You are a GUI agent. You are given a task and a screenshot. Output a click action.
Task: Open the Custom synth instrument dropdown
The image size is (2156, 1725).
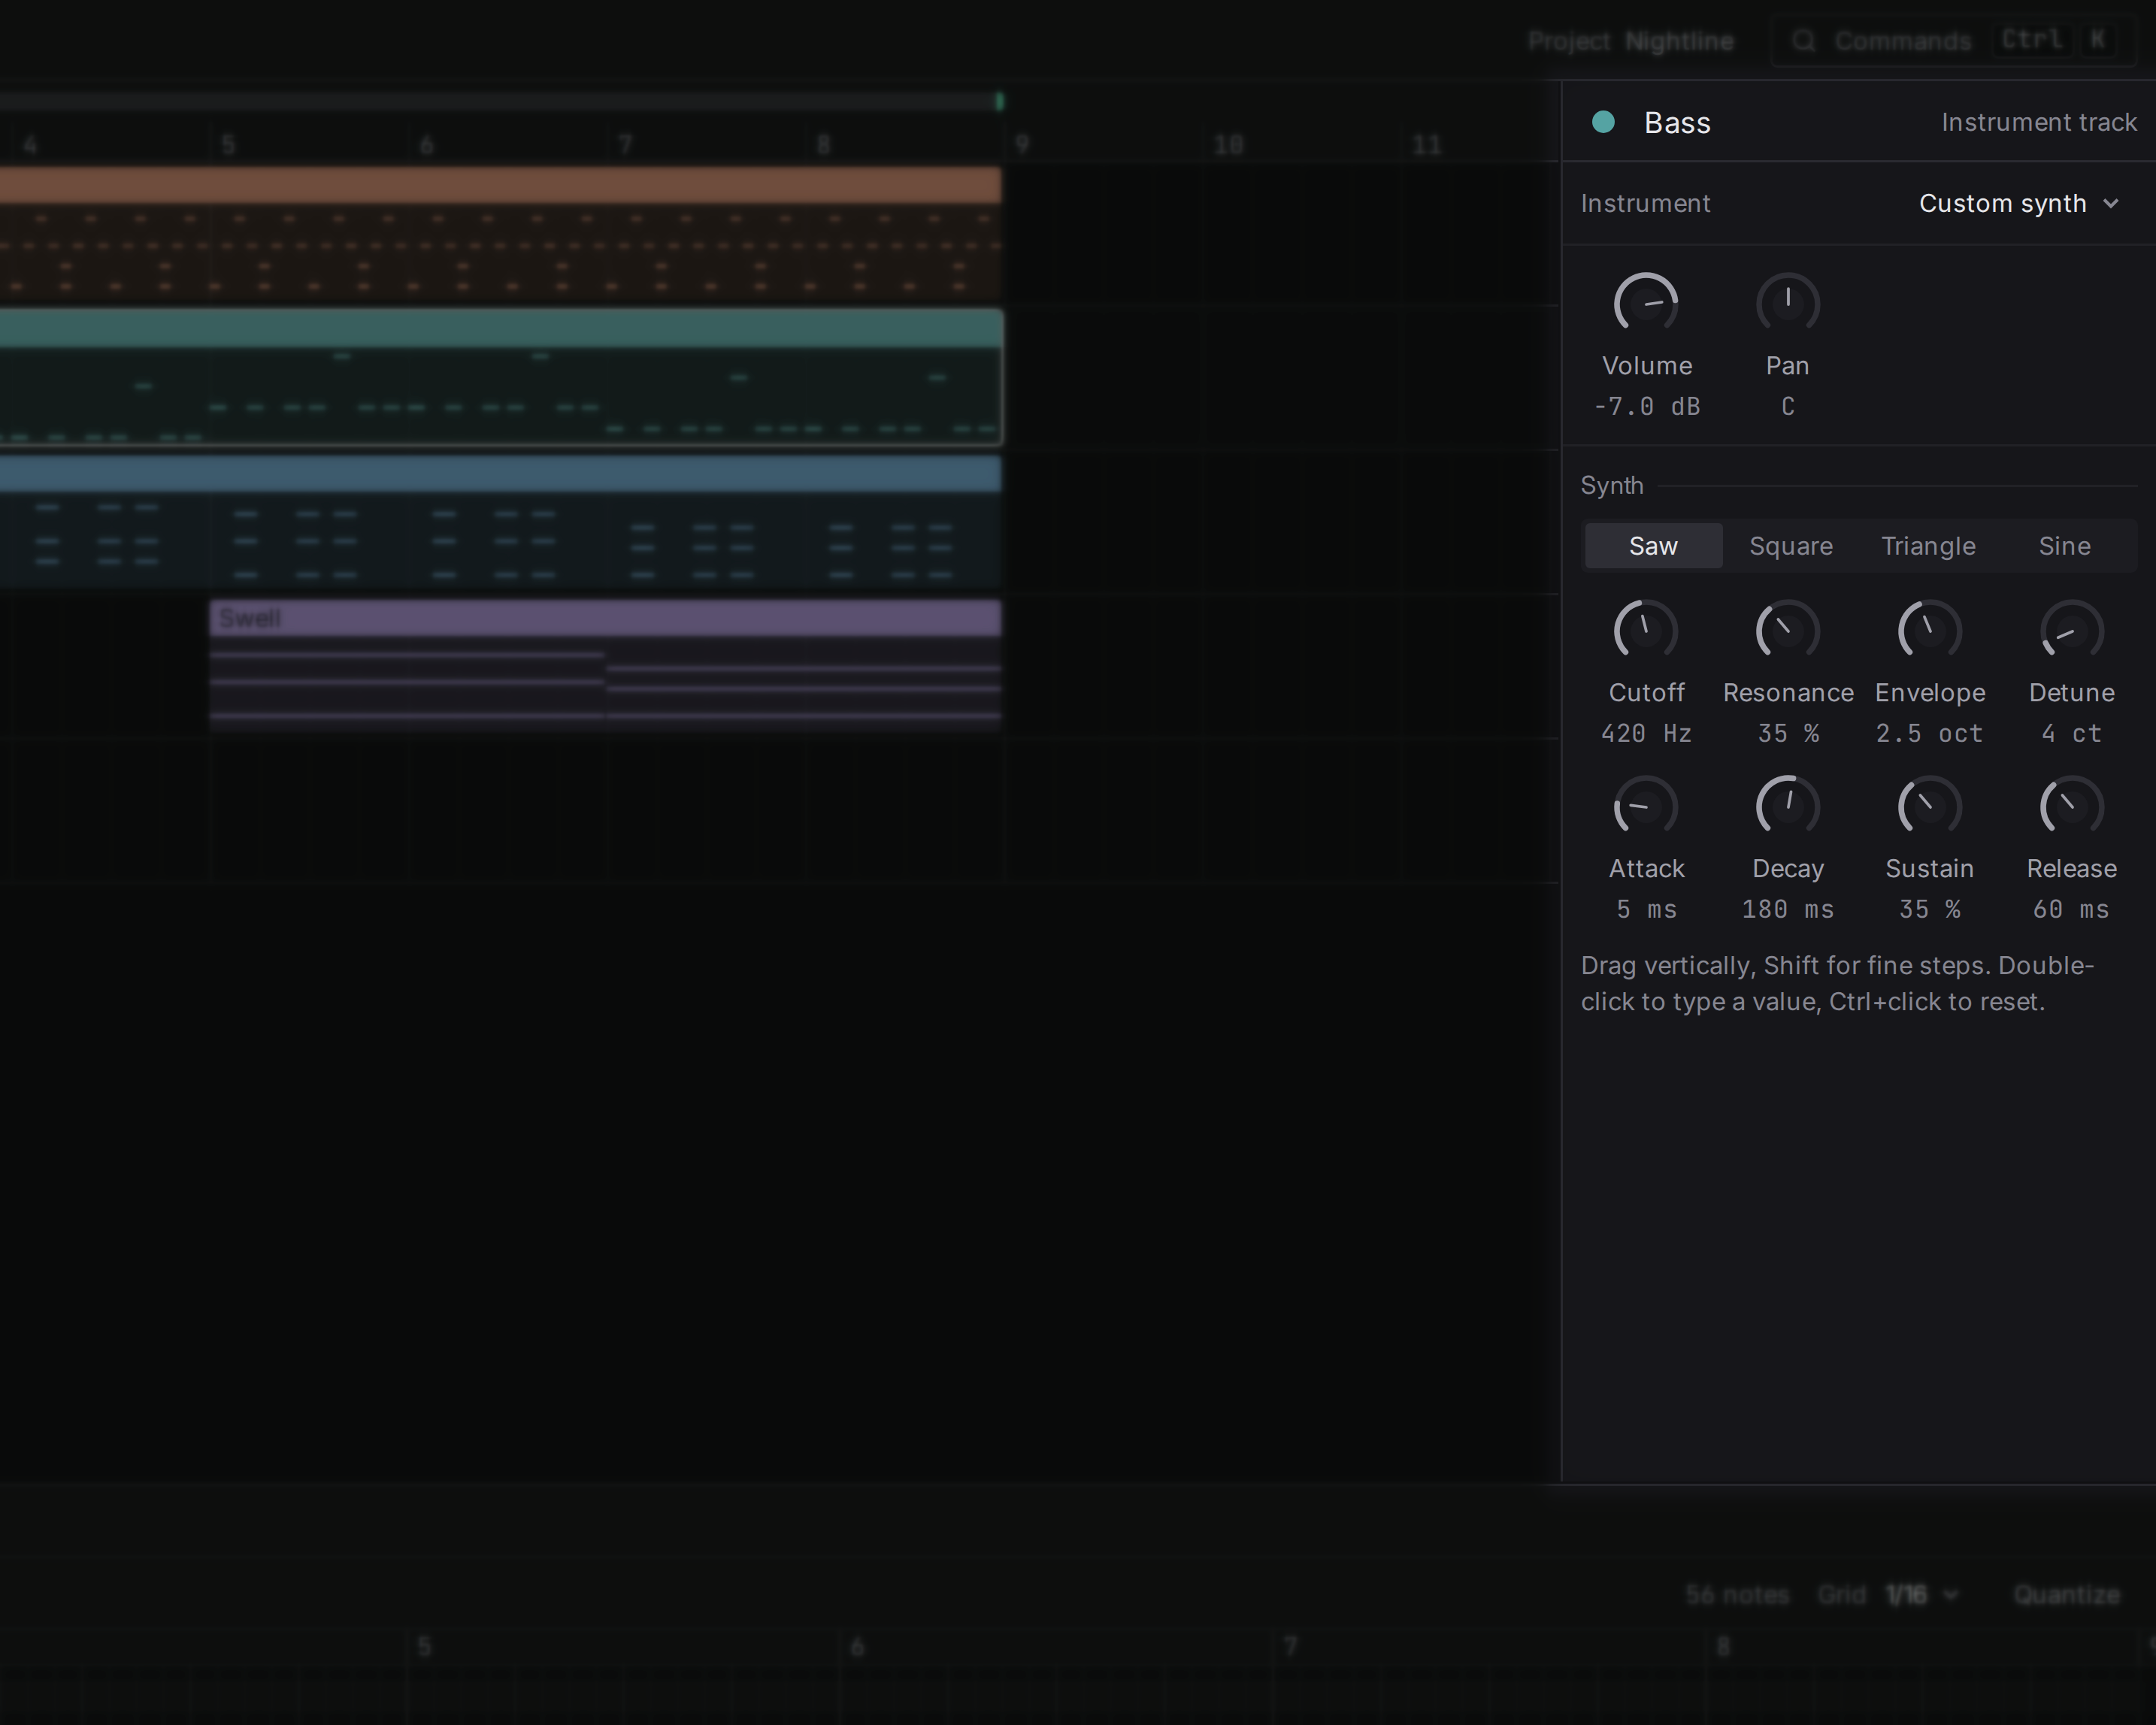(2019, 204)
